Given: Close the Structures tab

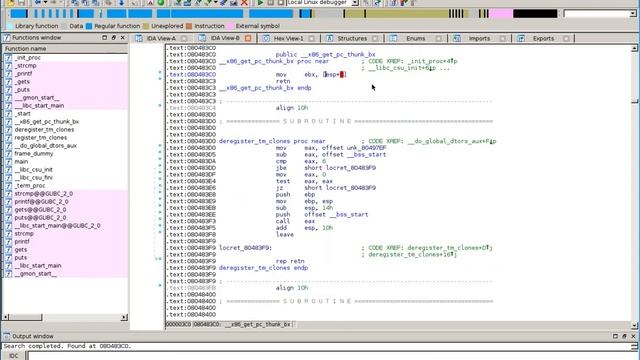Looking at the screenshot, I should click(x=375, y=38).
